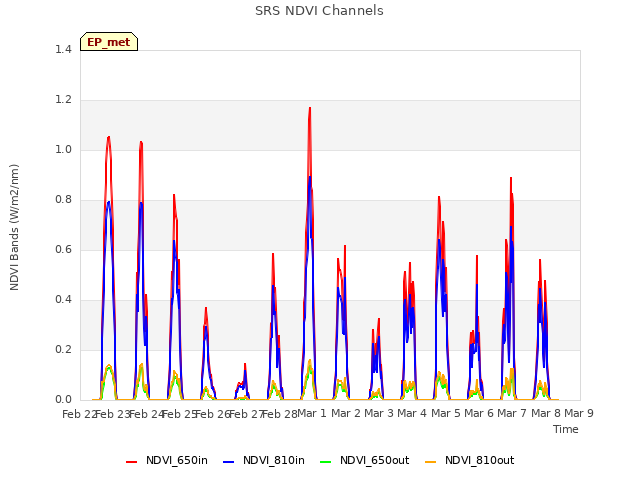Click the Feb 22 x-axis tick label
Image resolution: width=640 pixels, height=480 pixels.
(80, 414)
